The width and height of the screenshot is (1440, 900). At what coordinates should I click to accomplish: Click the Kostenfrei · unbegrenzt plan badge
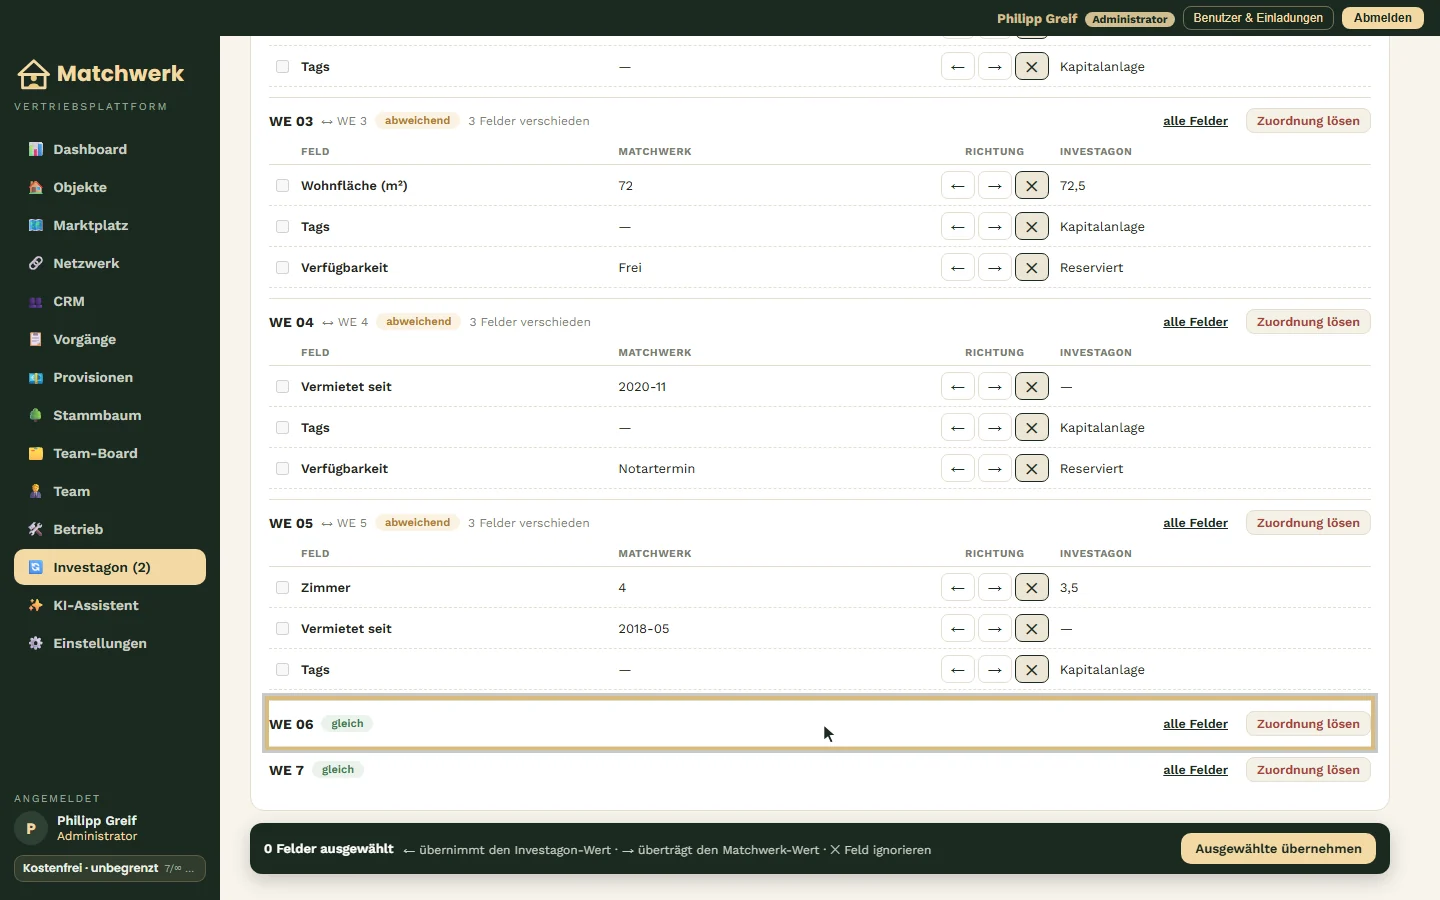(x=110, y=868)
